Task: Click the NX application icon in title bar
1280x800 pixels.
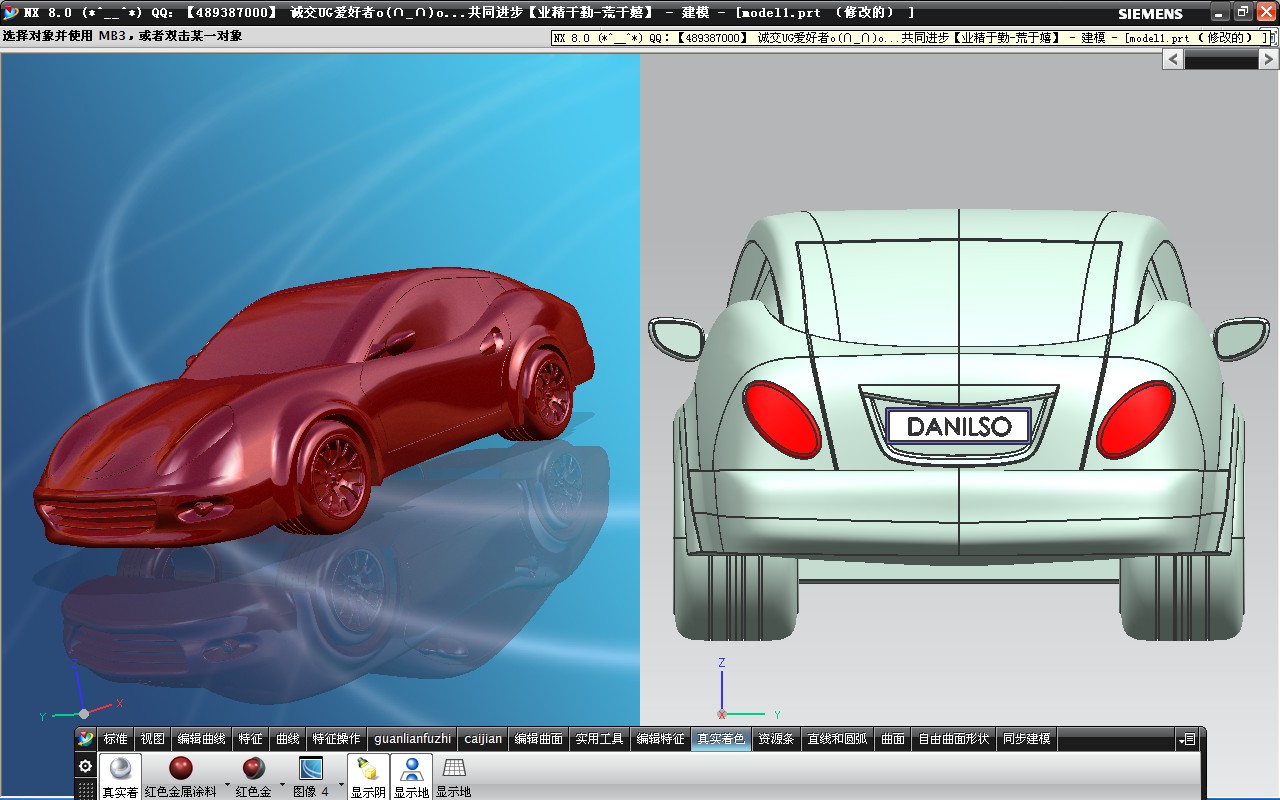Action: coord(11,12)
